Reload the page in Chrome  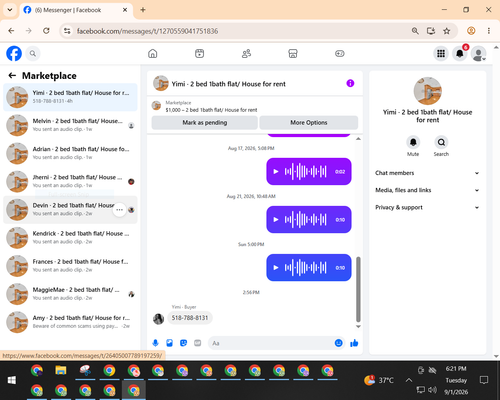pos(46,31)
